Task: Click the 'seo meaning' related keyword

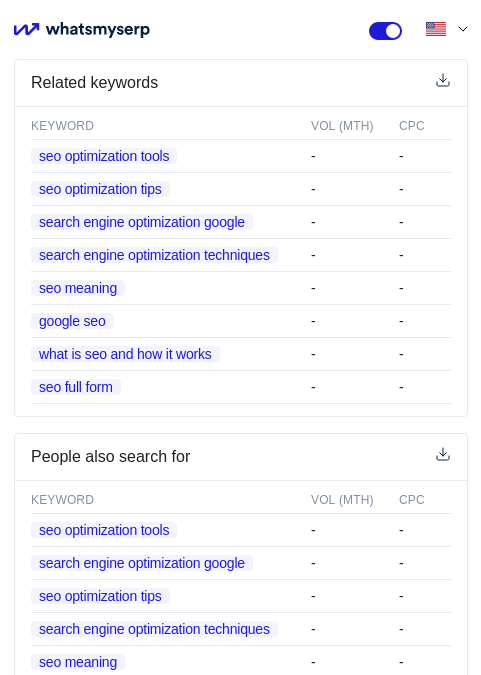Action: (78, 288)
